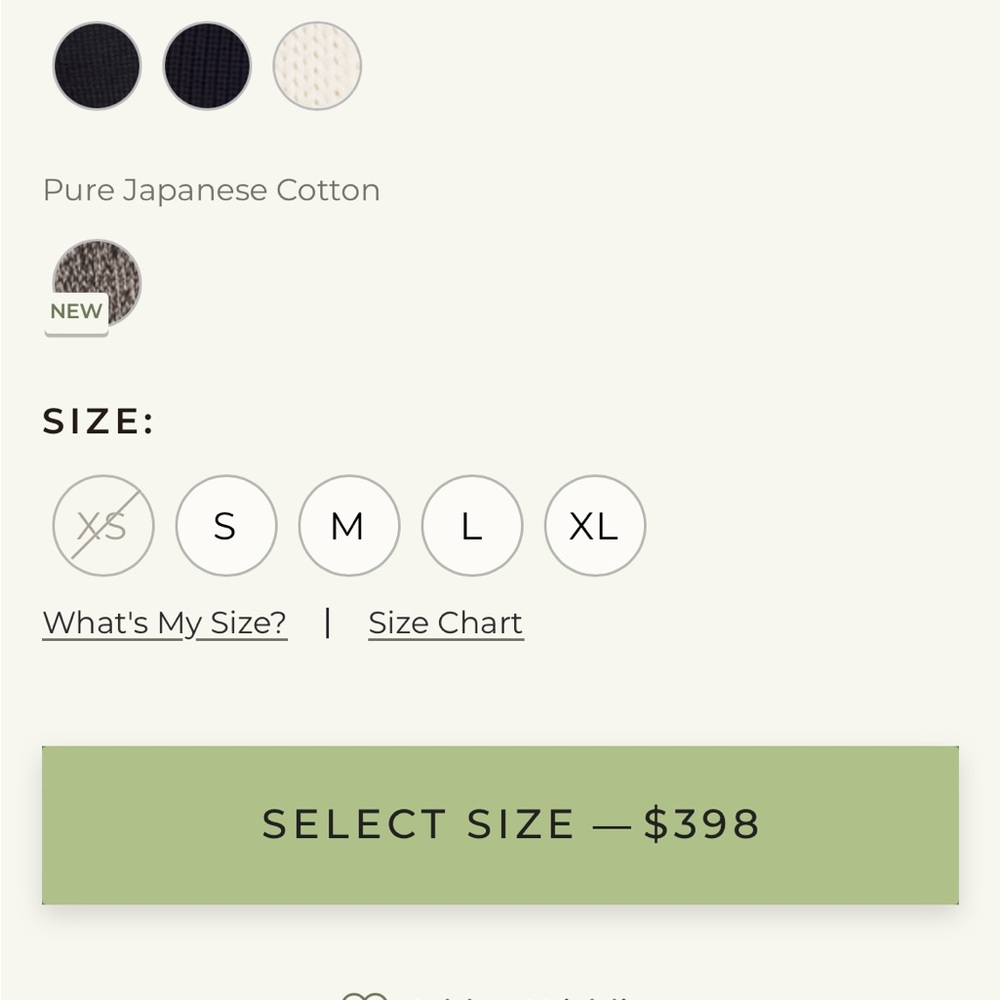Viewport: 1000px width, 1000px height.
Task: Click the NEW badge on the swatch
Action: click(77, 312)
